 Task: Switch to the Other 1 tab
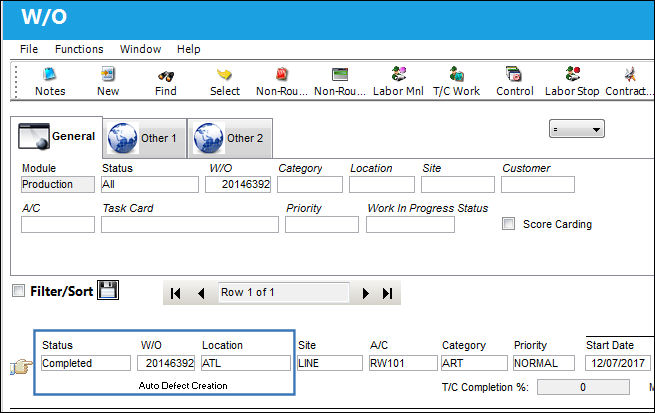(x=145, y=138)
